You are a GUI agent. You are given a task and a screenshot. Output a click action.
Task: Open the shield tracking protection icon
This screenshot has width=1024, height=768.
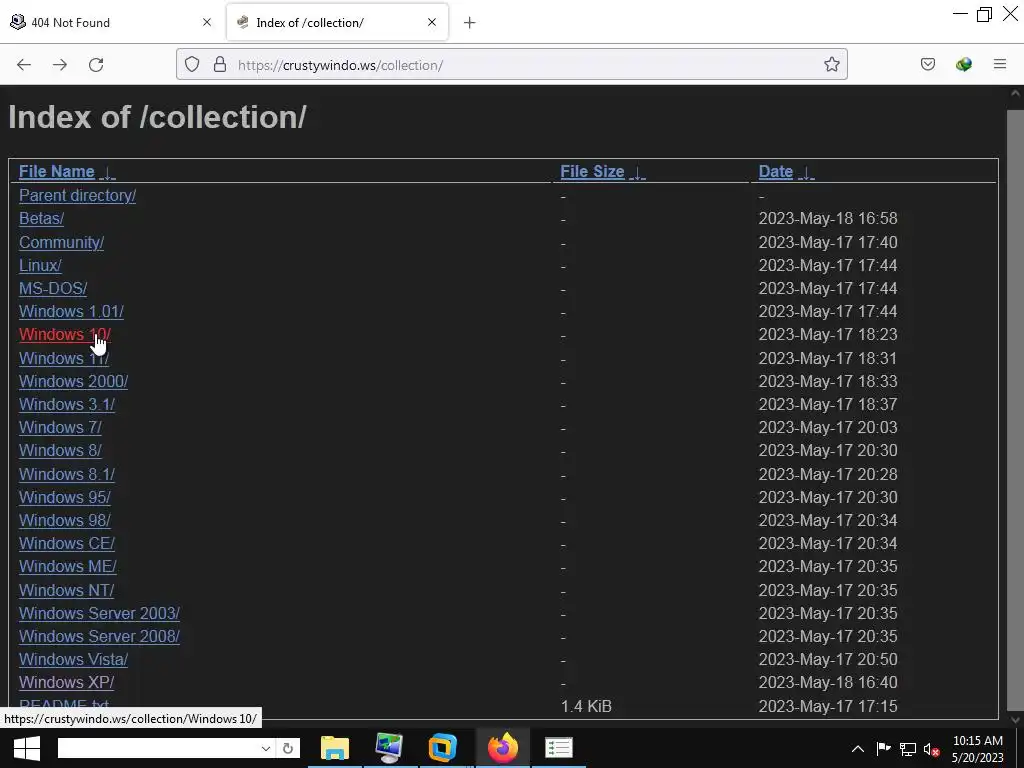tap(191, 65)
